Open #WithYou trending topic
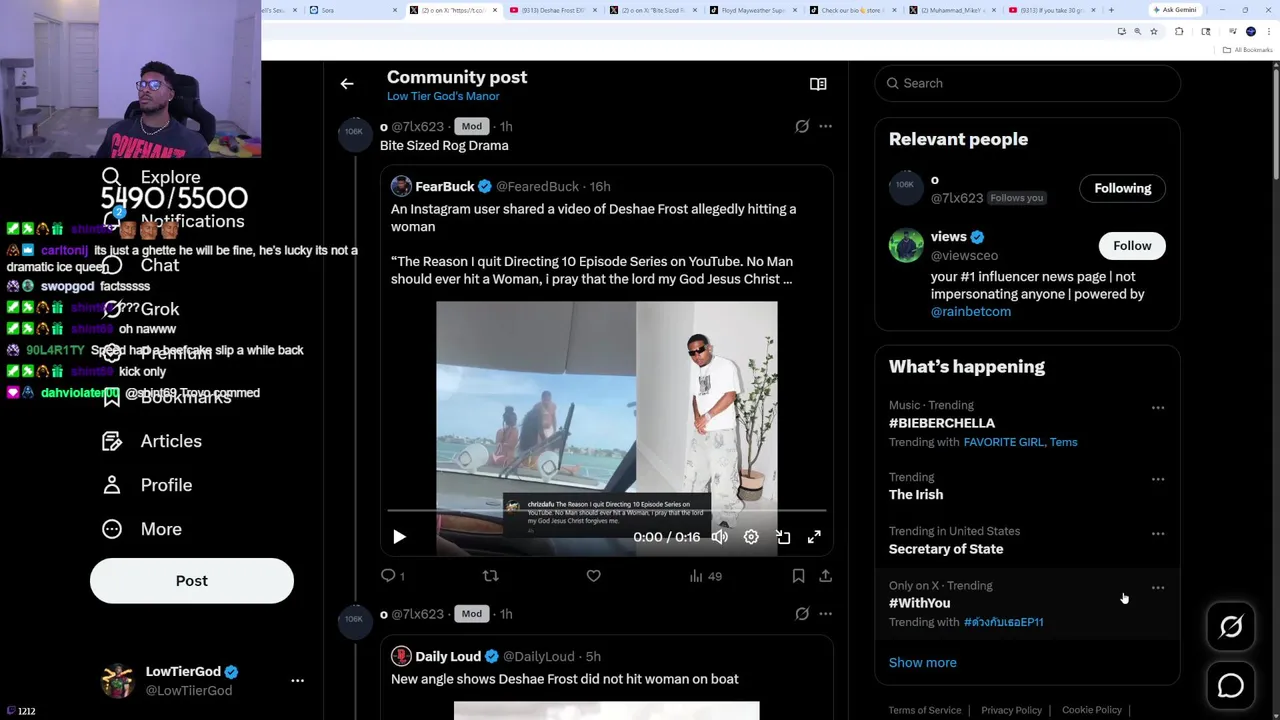This screenshot has width=1280, height=720. click(x=920, y=603)
